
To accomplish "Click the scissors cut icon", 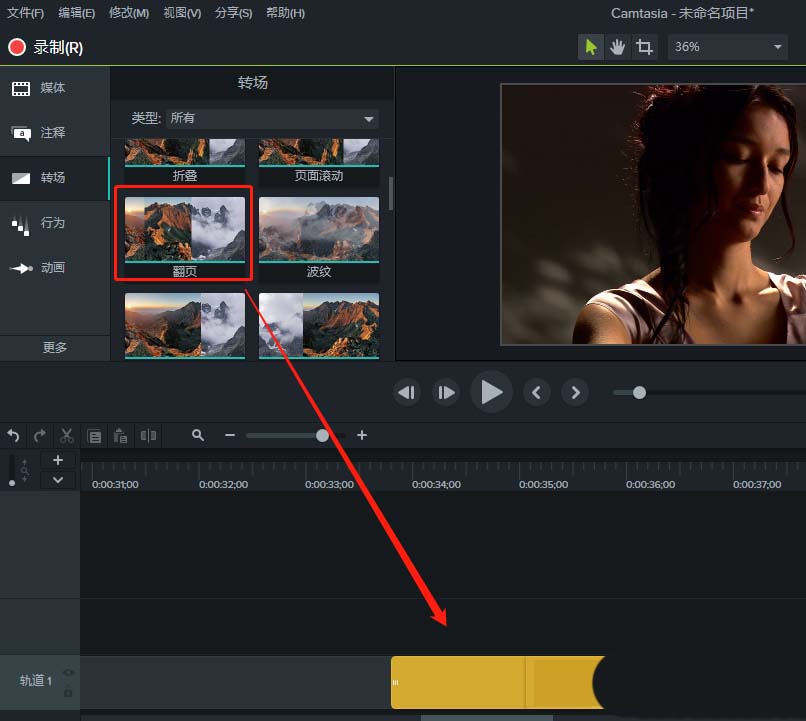I will point(67,436).
